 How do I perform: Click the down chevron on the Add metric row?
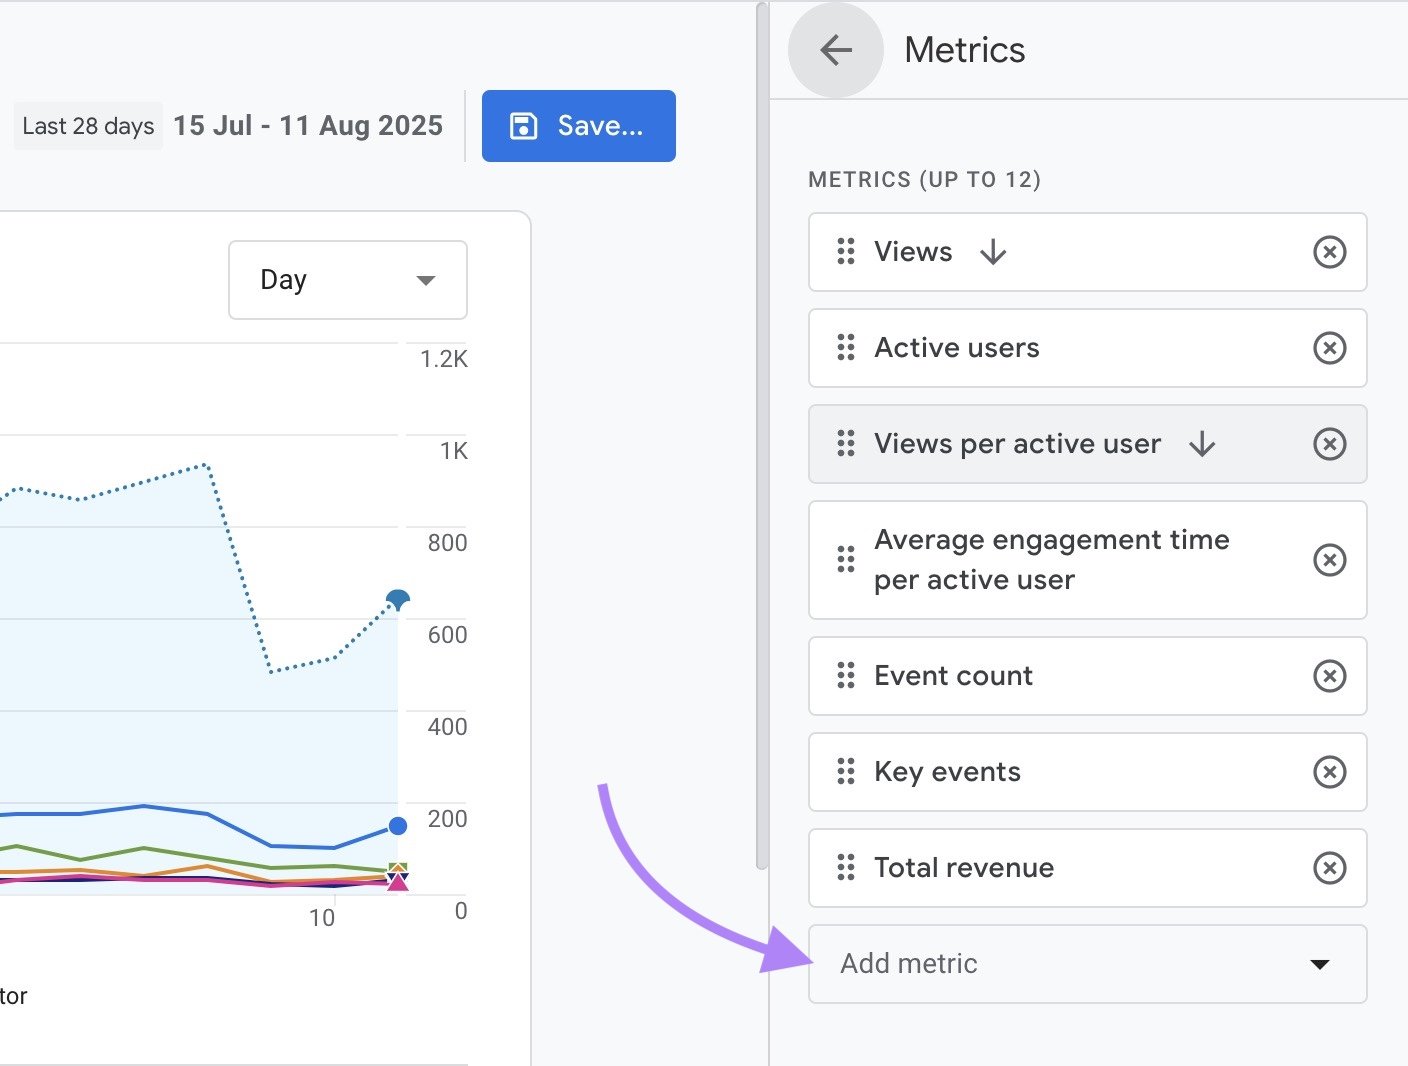1319,963
